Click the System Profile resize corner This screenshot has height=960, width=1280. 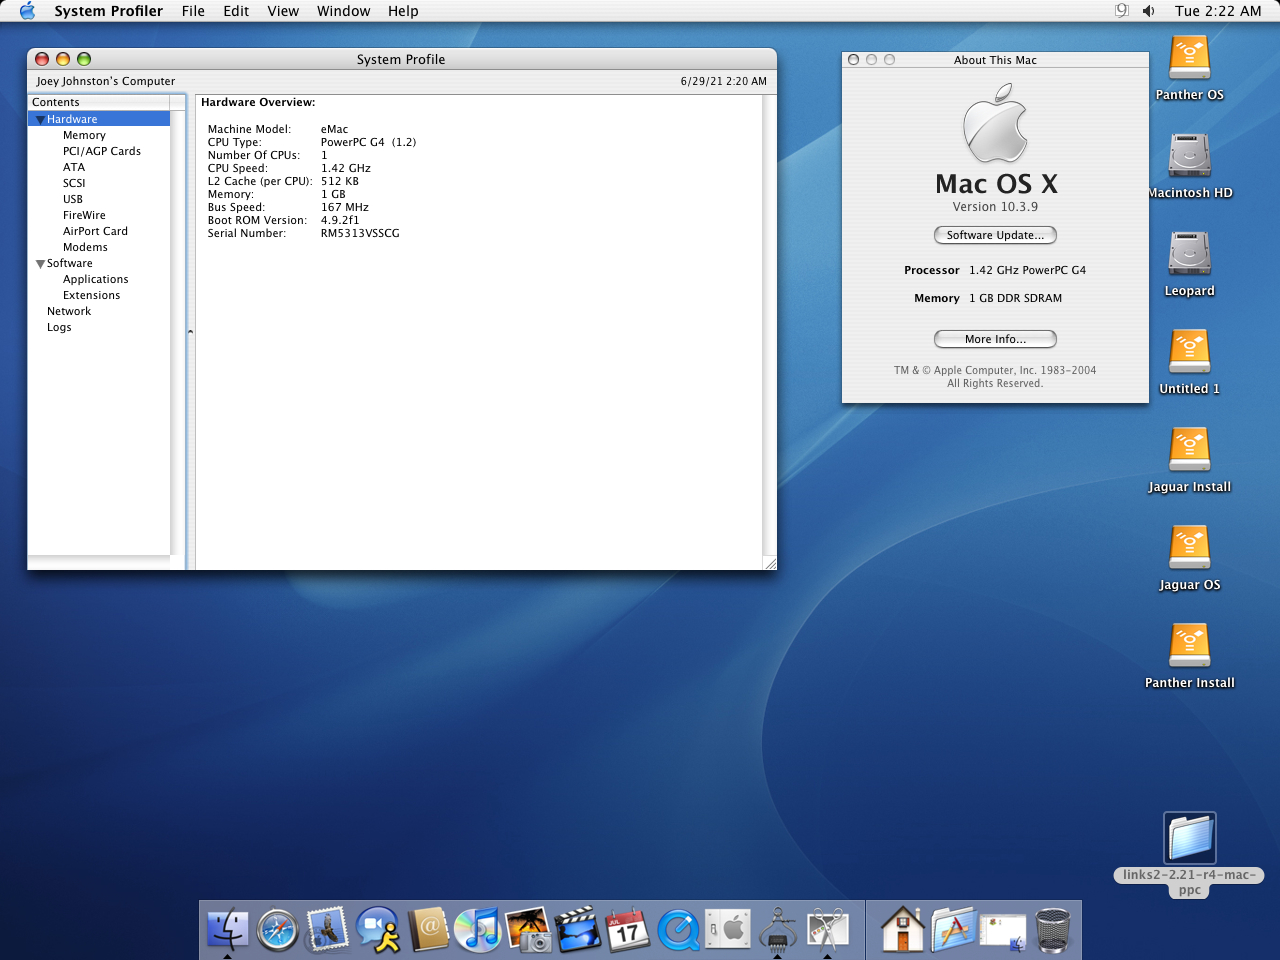[769, 563]
